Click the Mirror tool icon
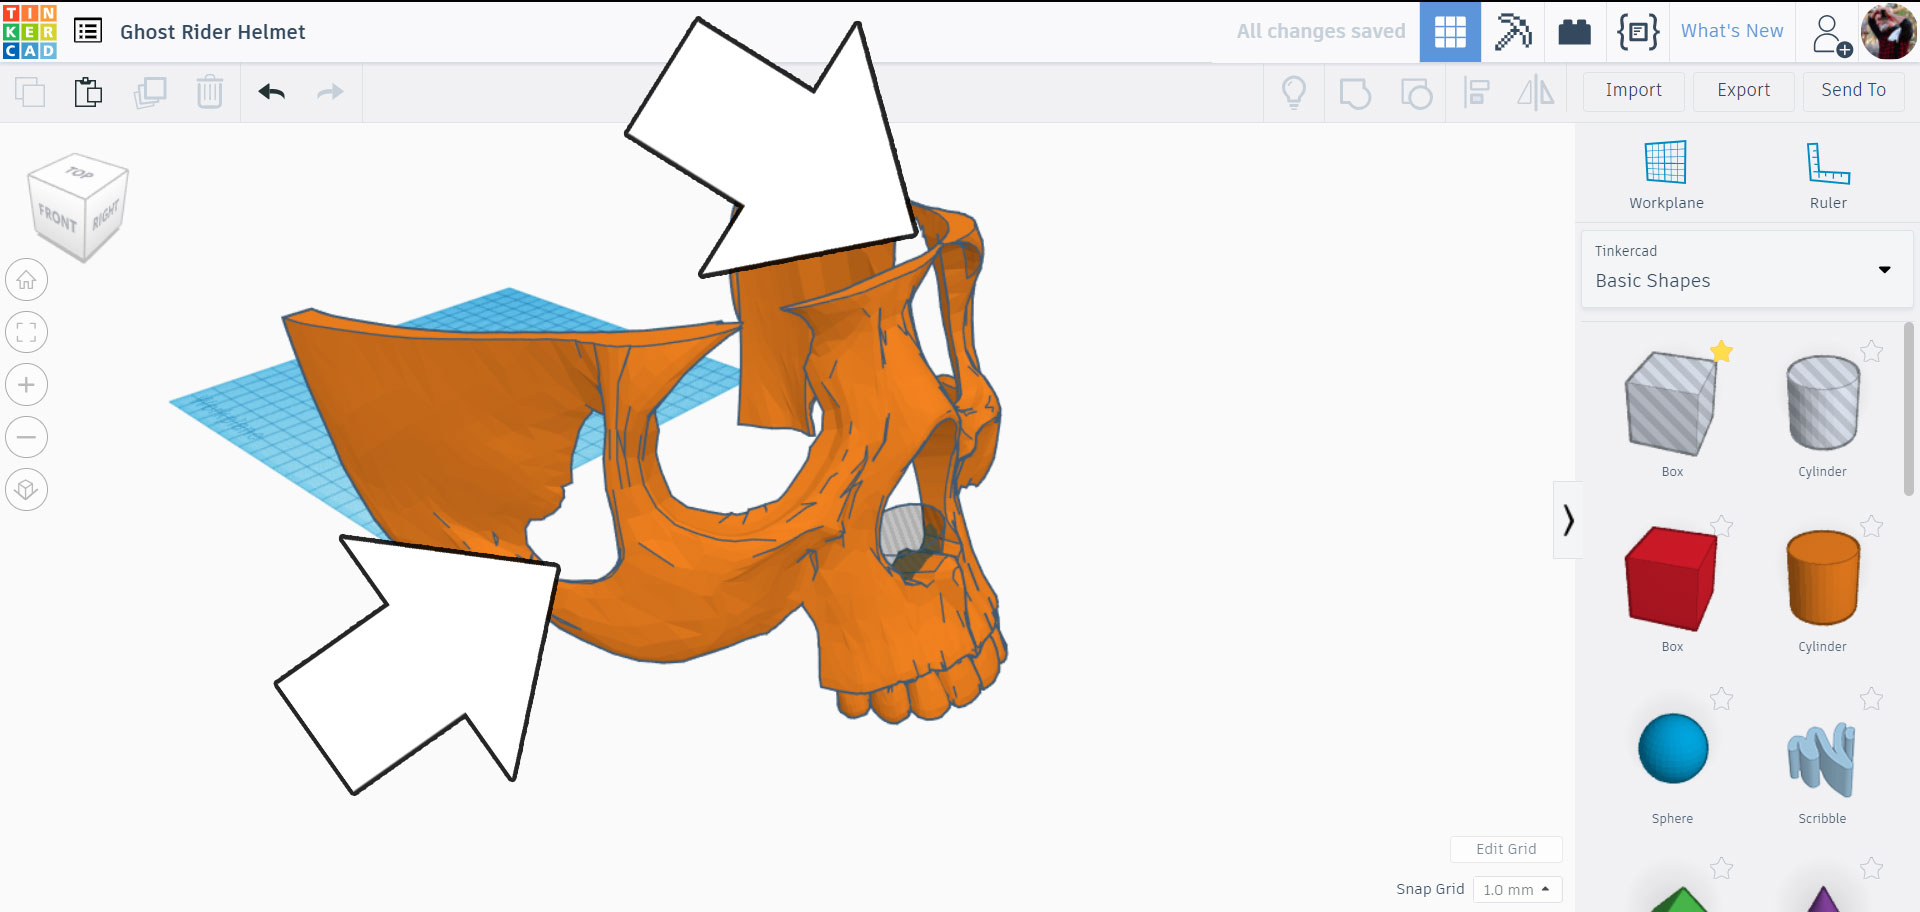 pos(1536,93)
